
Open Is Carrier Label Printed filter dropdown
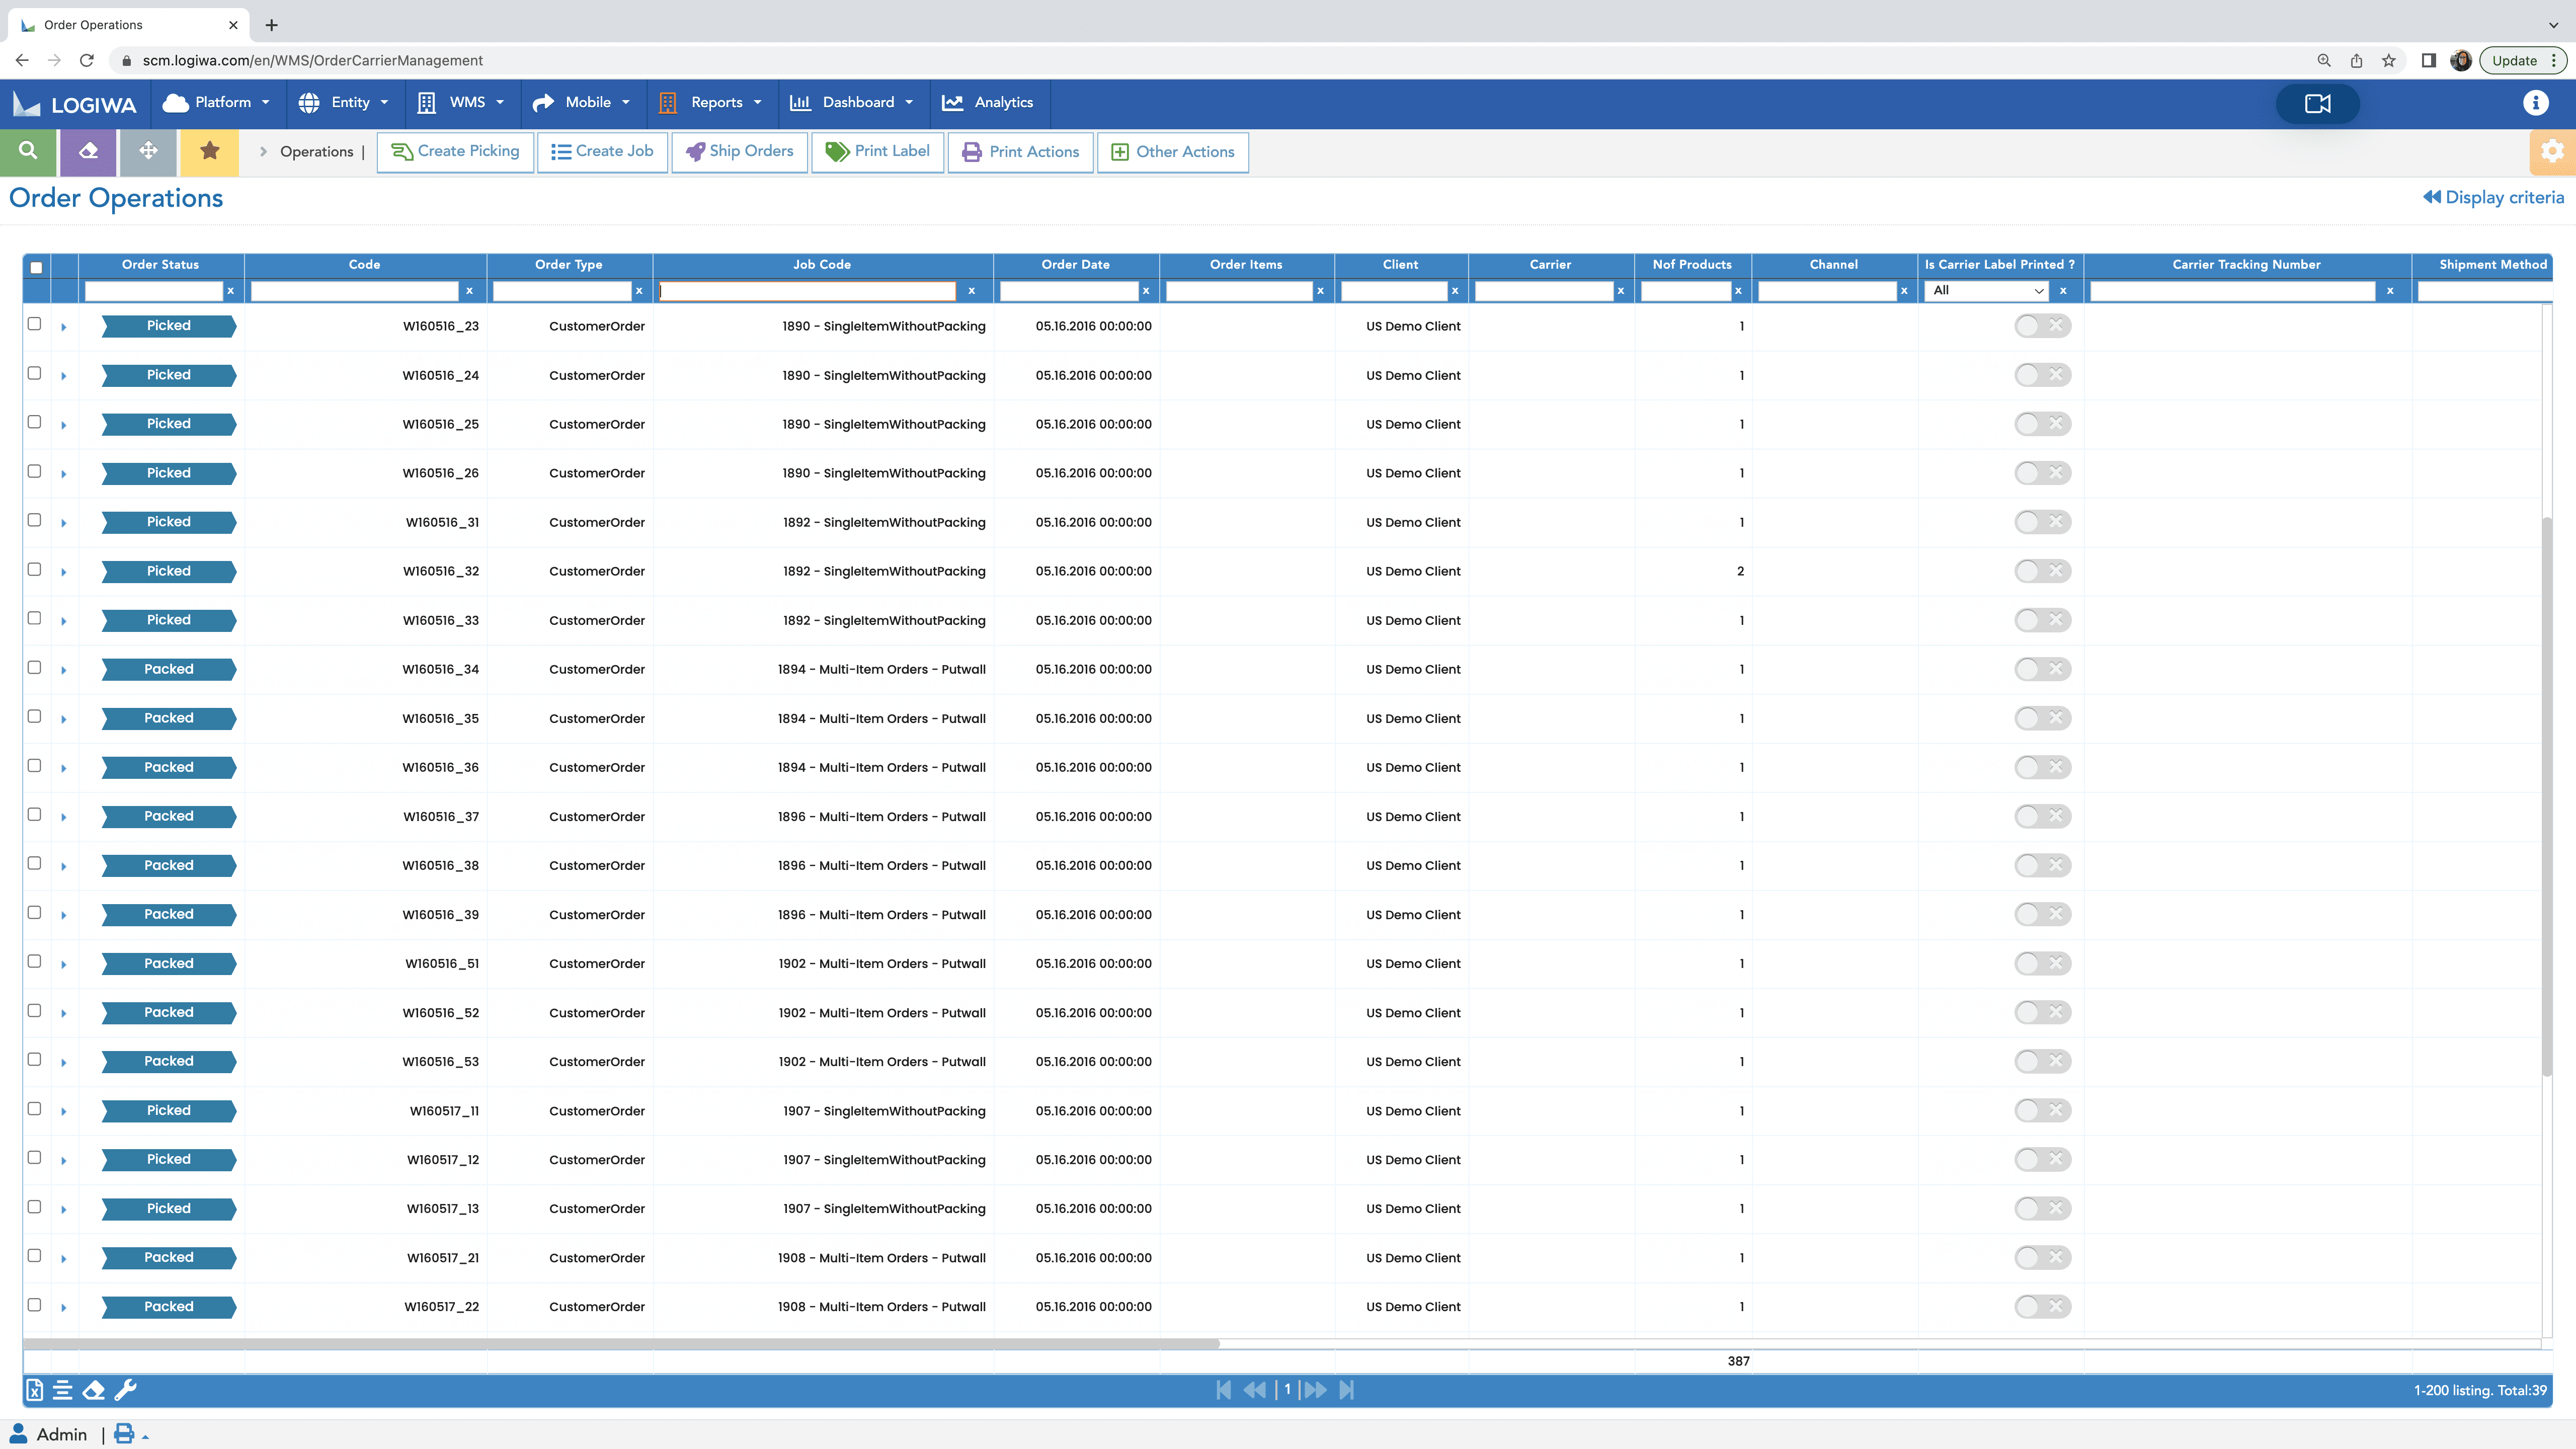click(1987, 291)
